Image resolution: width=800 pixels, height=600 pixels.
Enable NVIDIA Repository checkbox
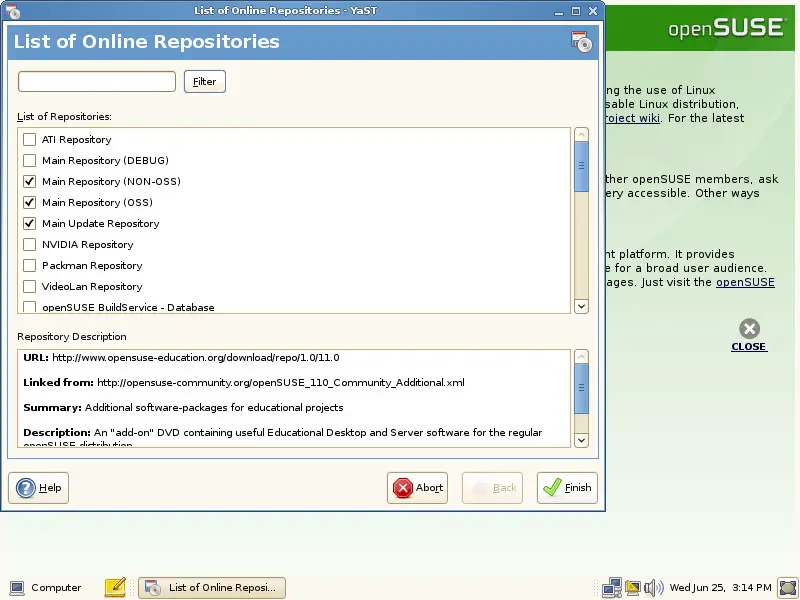click(30, 244)
